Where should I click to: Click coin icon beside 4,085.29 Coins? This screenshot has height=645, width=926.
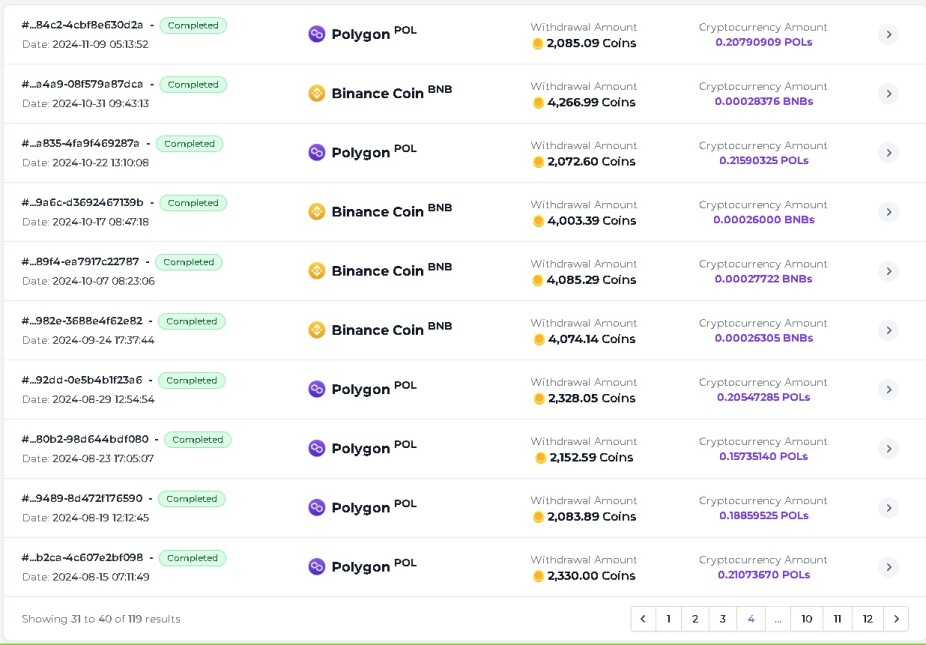tap(537, 280)
